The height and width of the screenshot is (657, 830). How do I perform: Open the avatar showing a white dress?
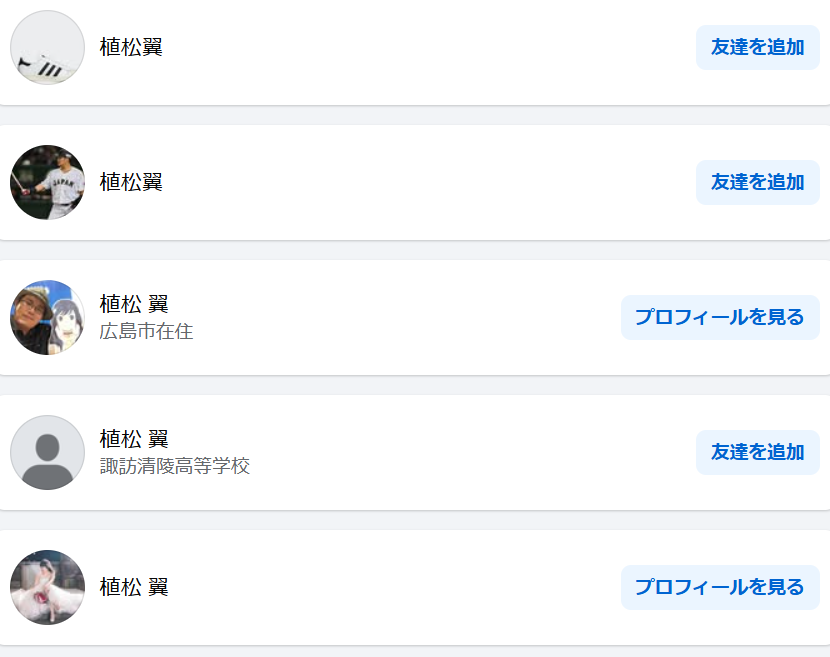click(47, 587)
